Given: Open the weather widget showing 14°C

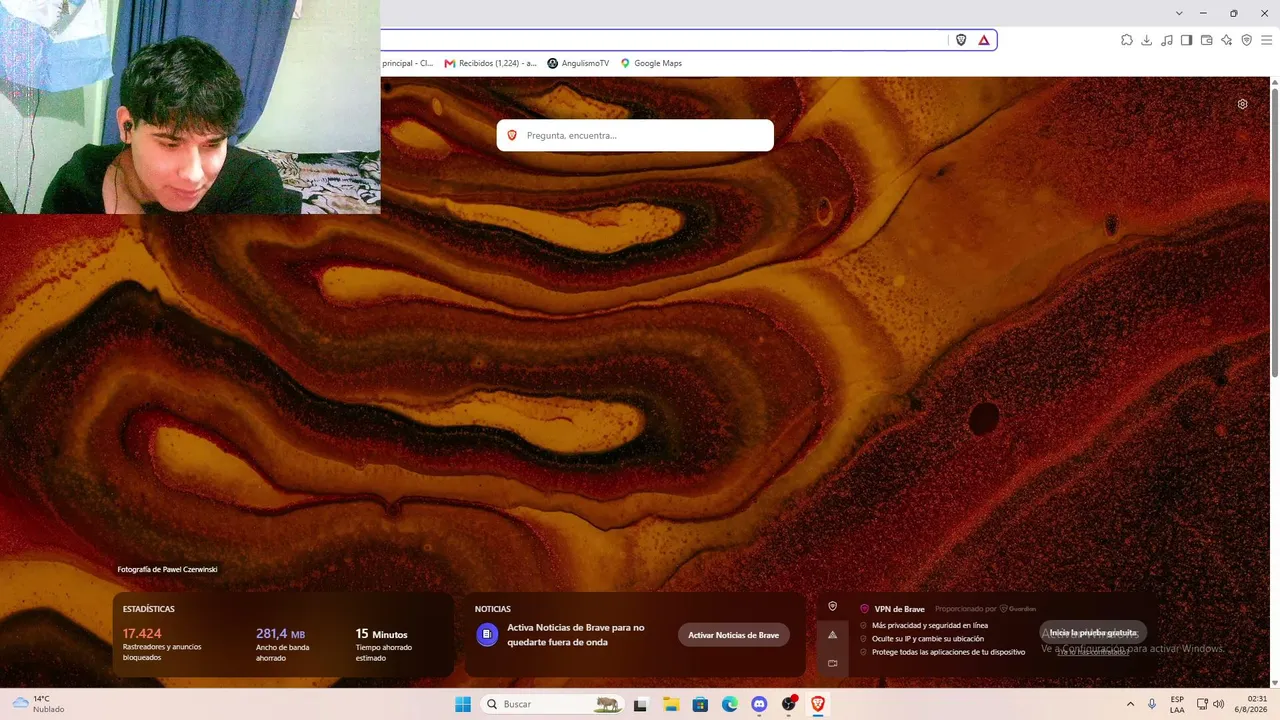Looking at the screenshot, I should pyautogui.click(x=38, y=704).
